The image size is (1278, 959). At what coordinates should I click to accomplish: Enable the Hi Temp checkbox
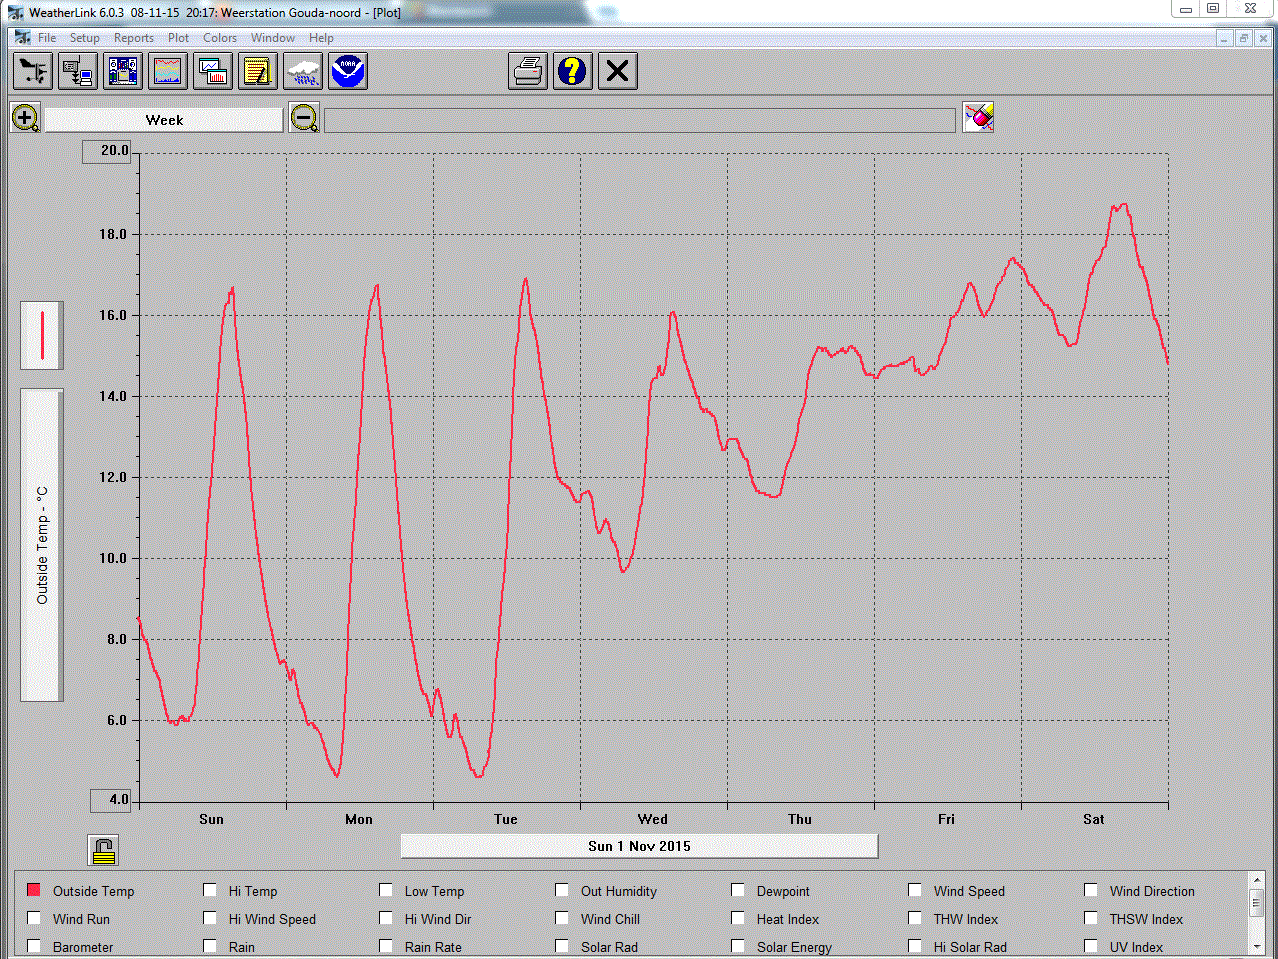(x=210, y=890)
